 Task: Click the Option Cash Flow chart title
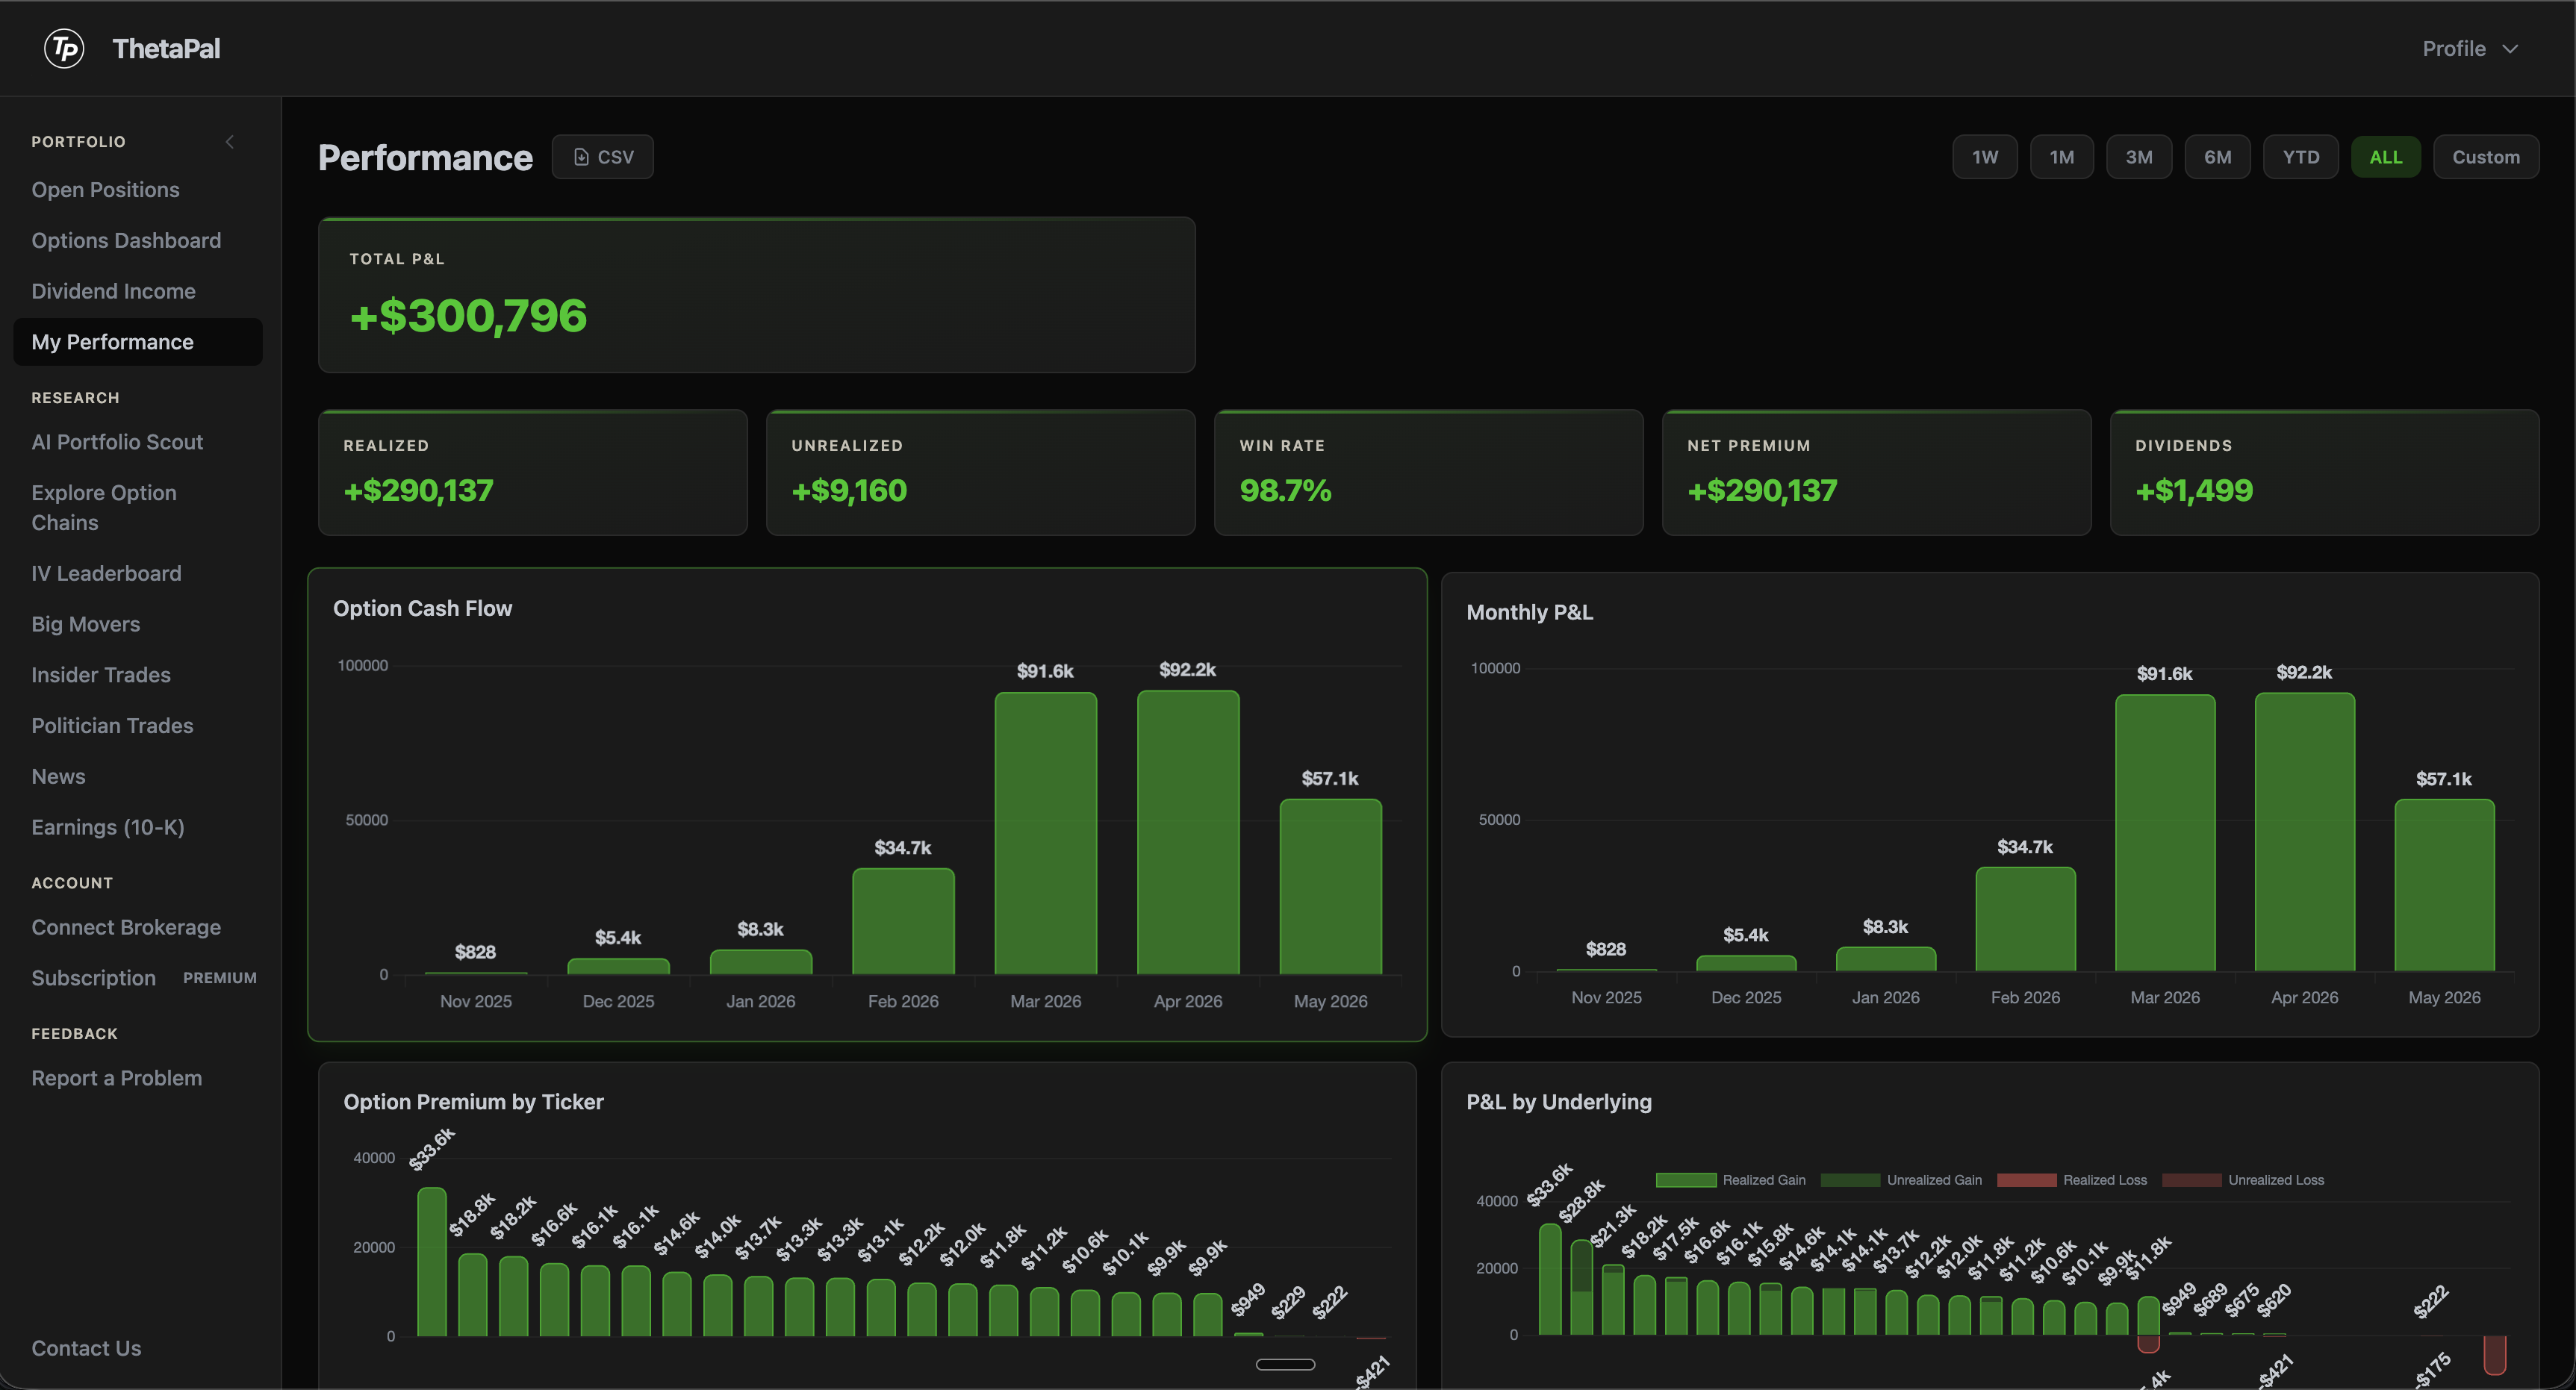click(x=422, y=608)
